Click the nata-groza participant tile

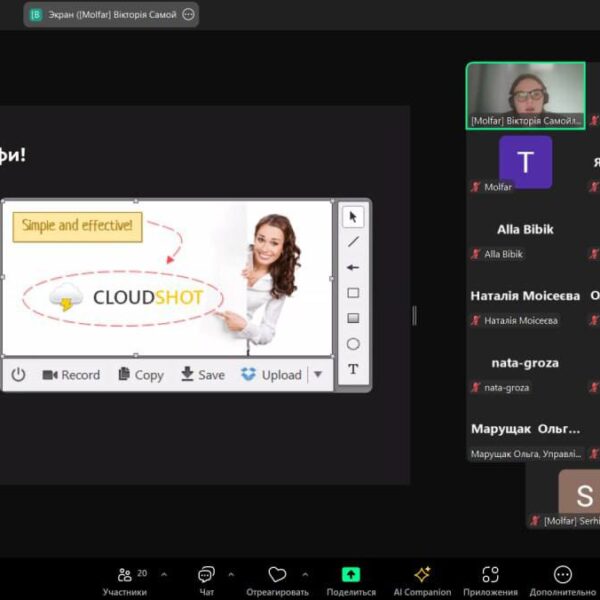coord(525,363)
